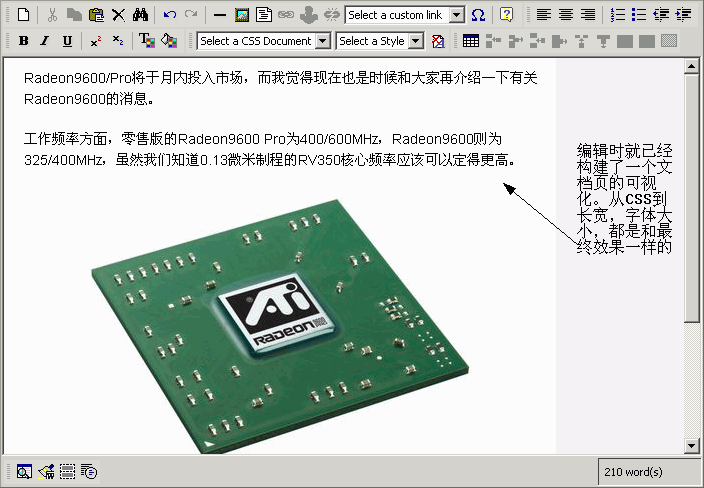Toggle subscript formatting
704x488 pixels.
pos(118,41)
